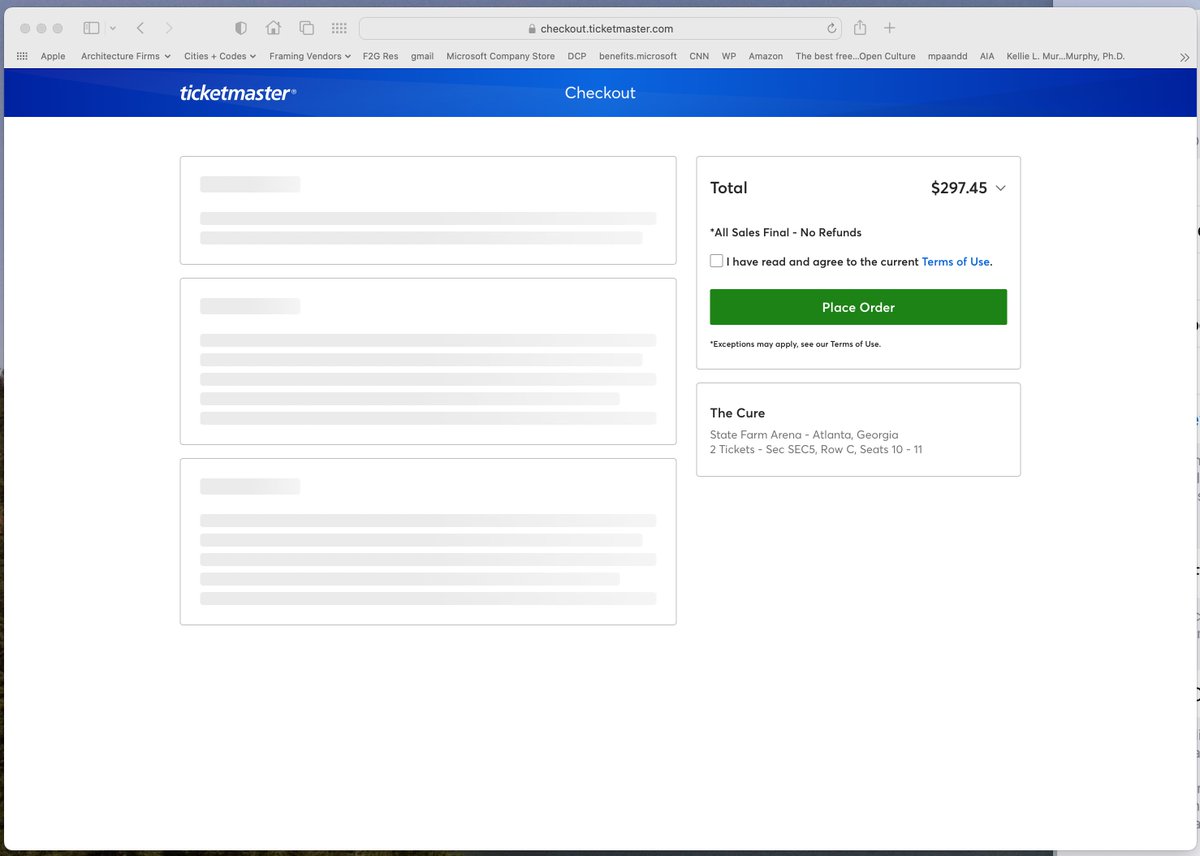This screenshot has width=1200, height=856.
Task: Click the All Sales Final - No Refunds notice
Action: [785, 232]
